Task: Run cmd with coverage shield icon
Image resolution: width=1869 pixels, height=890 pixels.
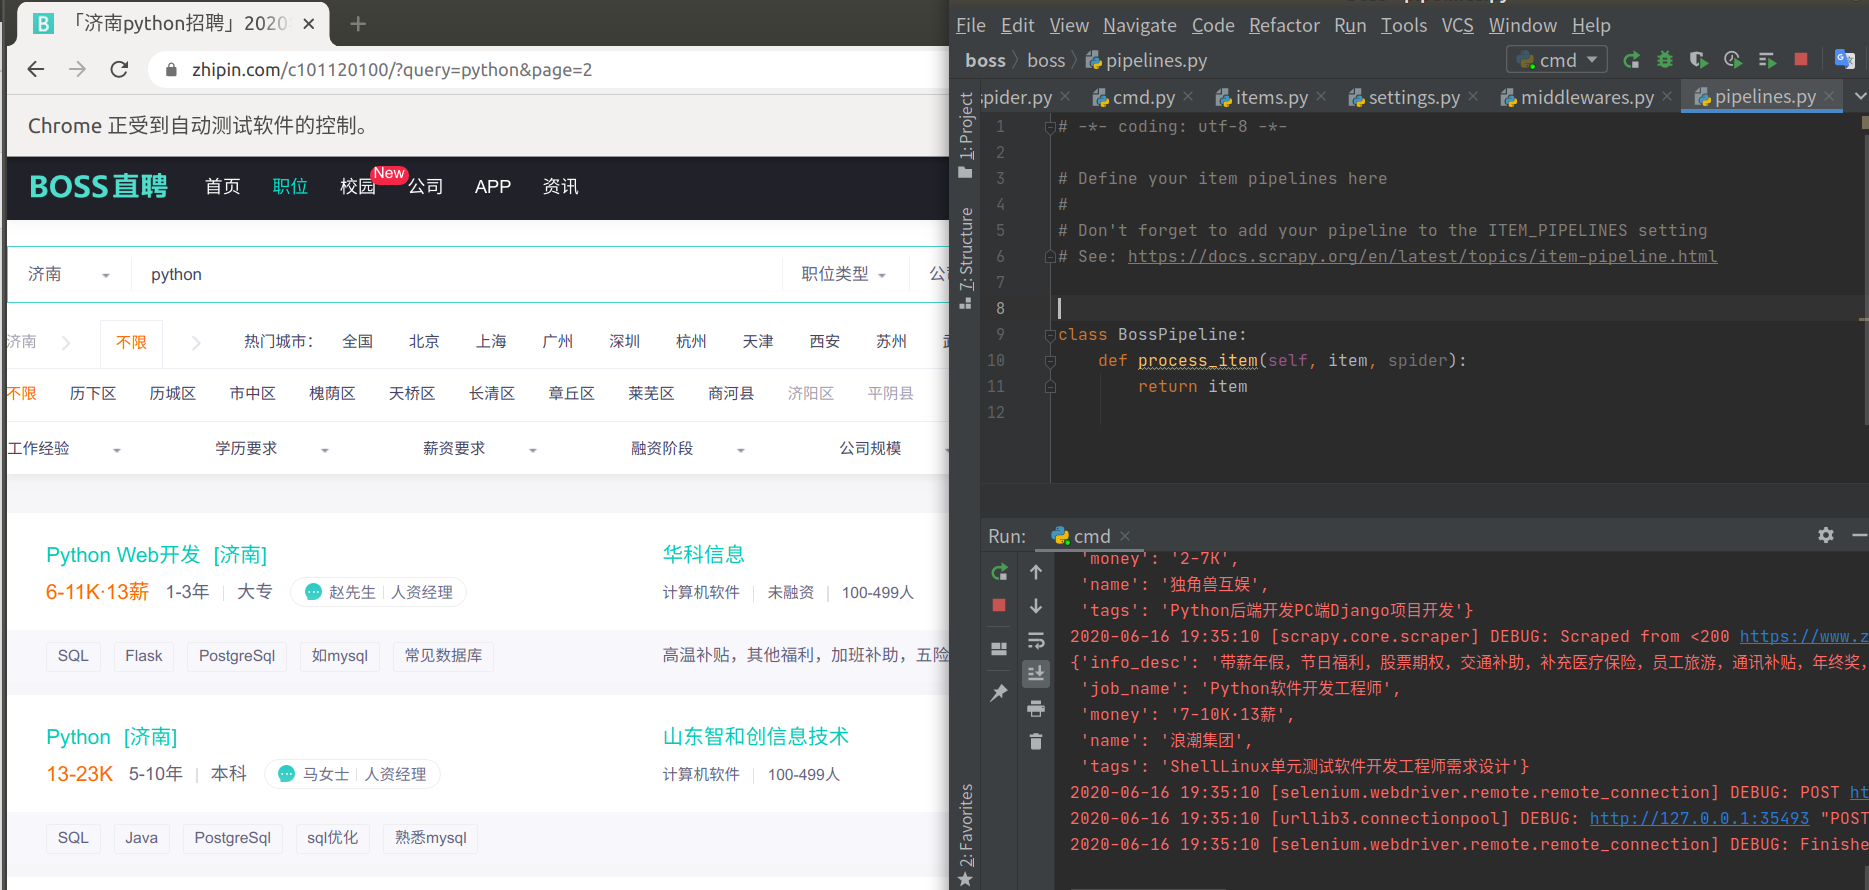Action: pyautogui.click(x=1698, y=60)
